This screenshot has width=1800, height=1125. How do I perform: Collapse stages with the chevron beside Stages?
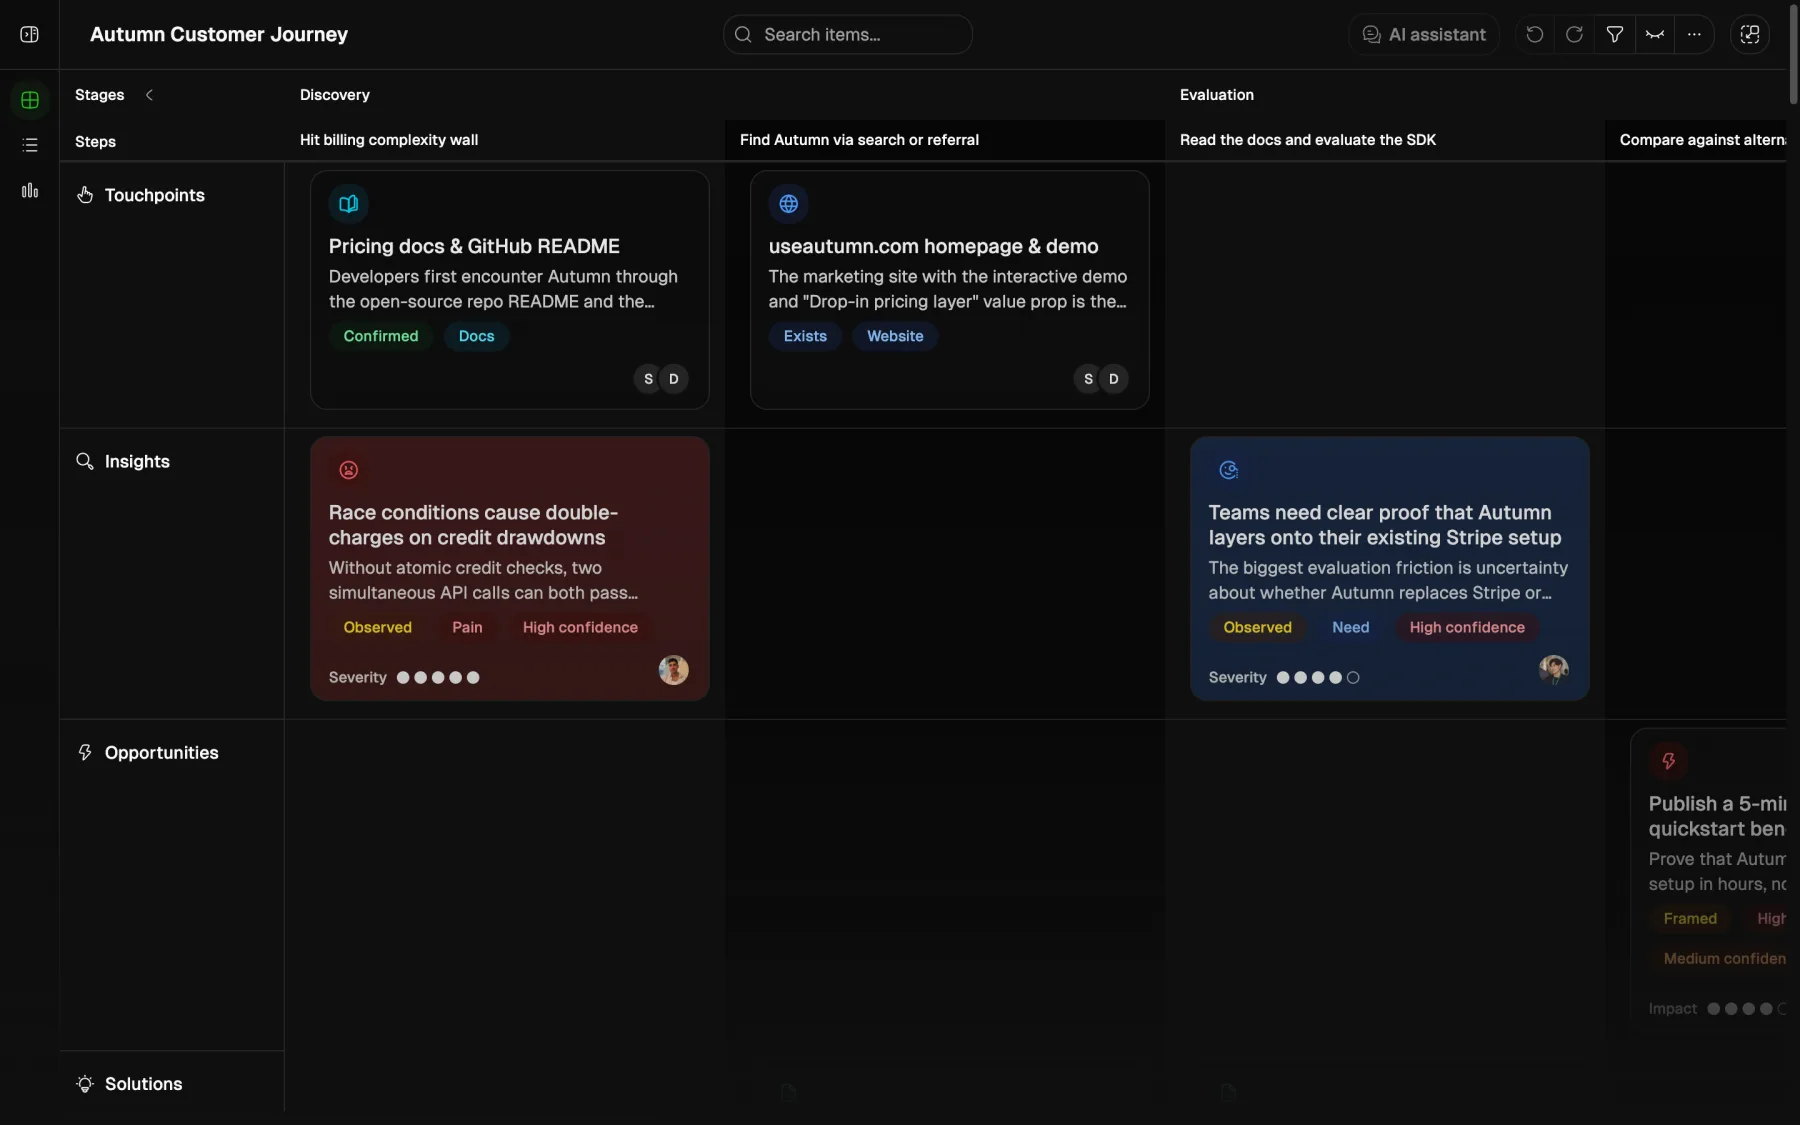tap(149, 95)
